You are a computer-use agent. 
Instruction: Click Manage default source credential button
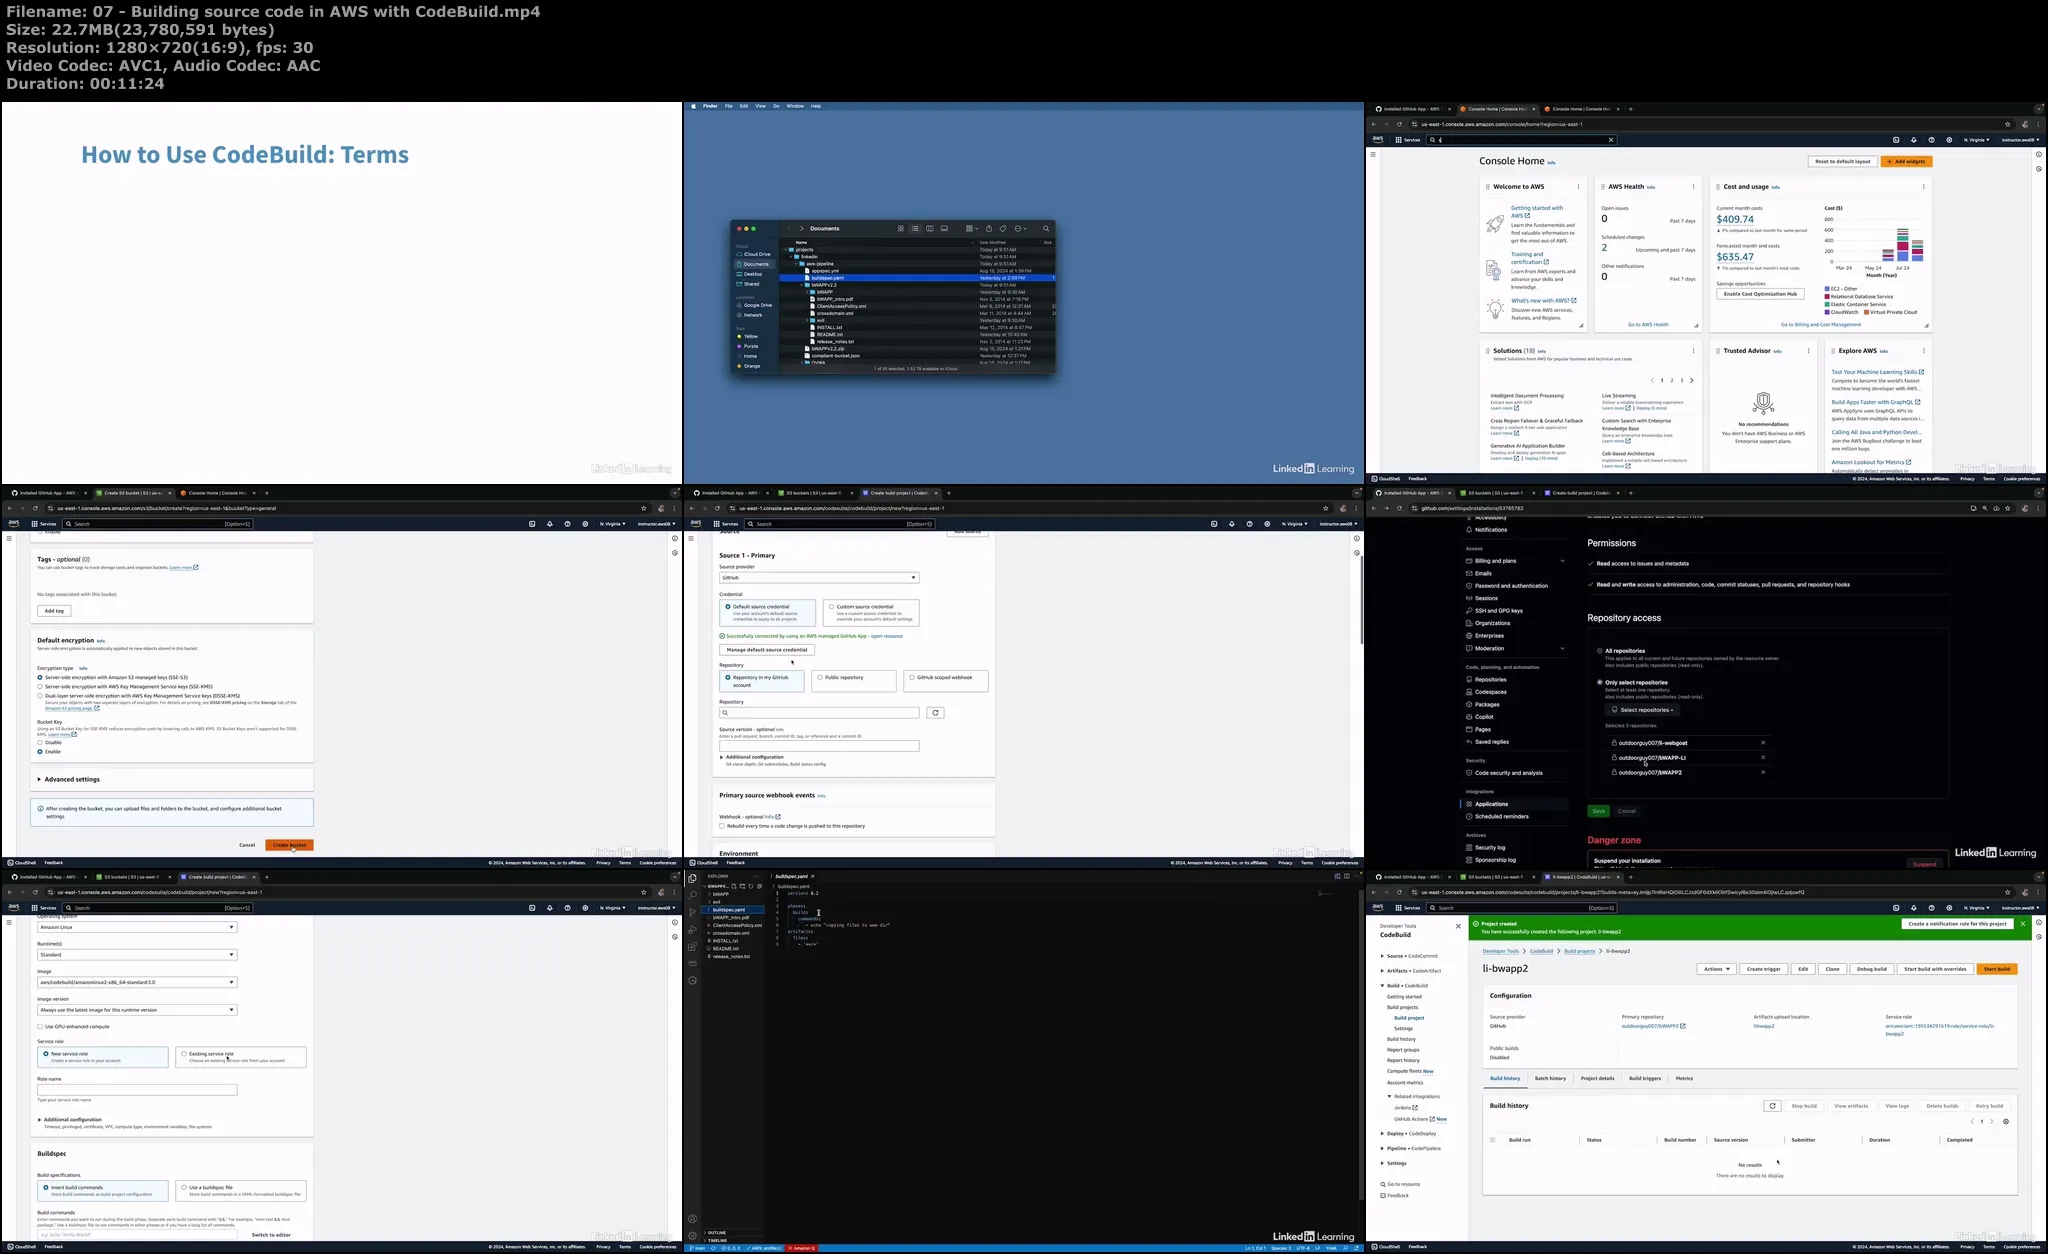(x=767, y=650)
